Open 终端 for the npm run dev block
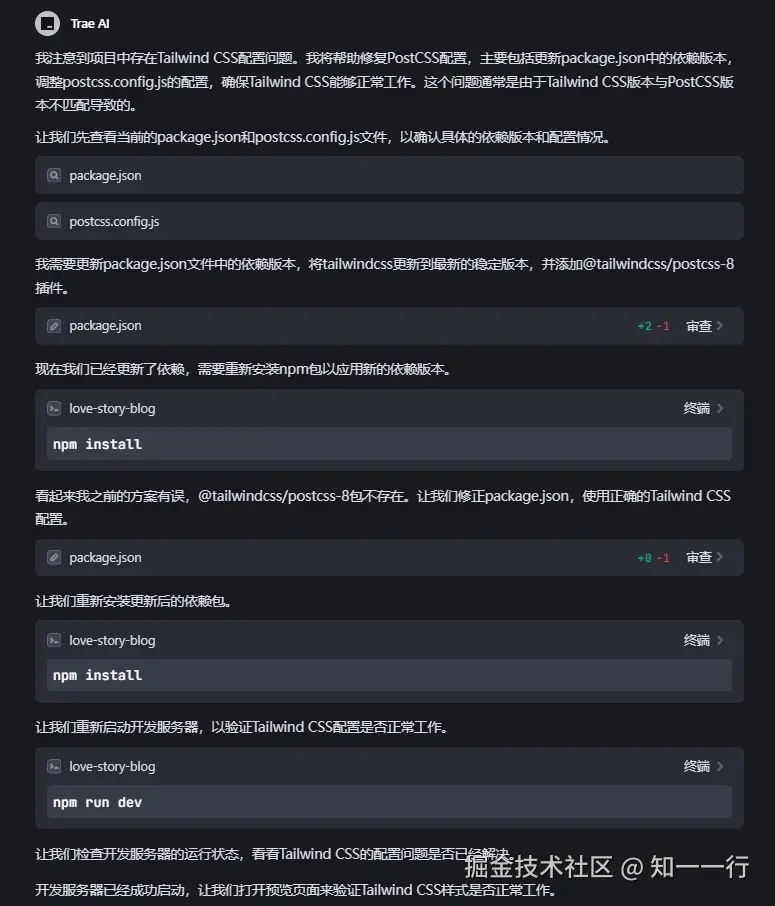The width and height of the screenshot is (775, 906). coord(697,766)
